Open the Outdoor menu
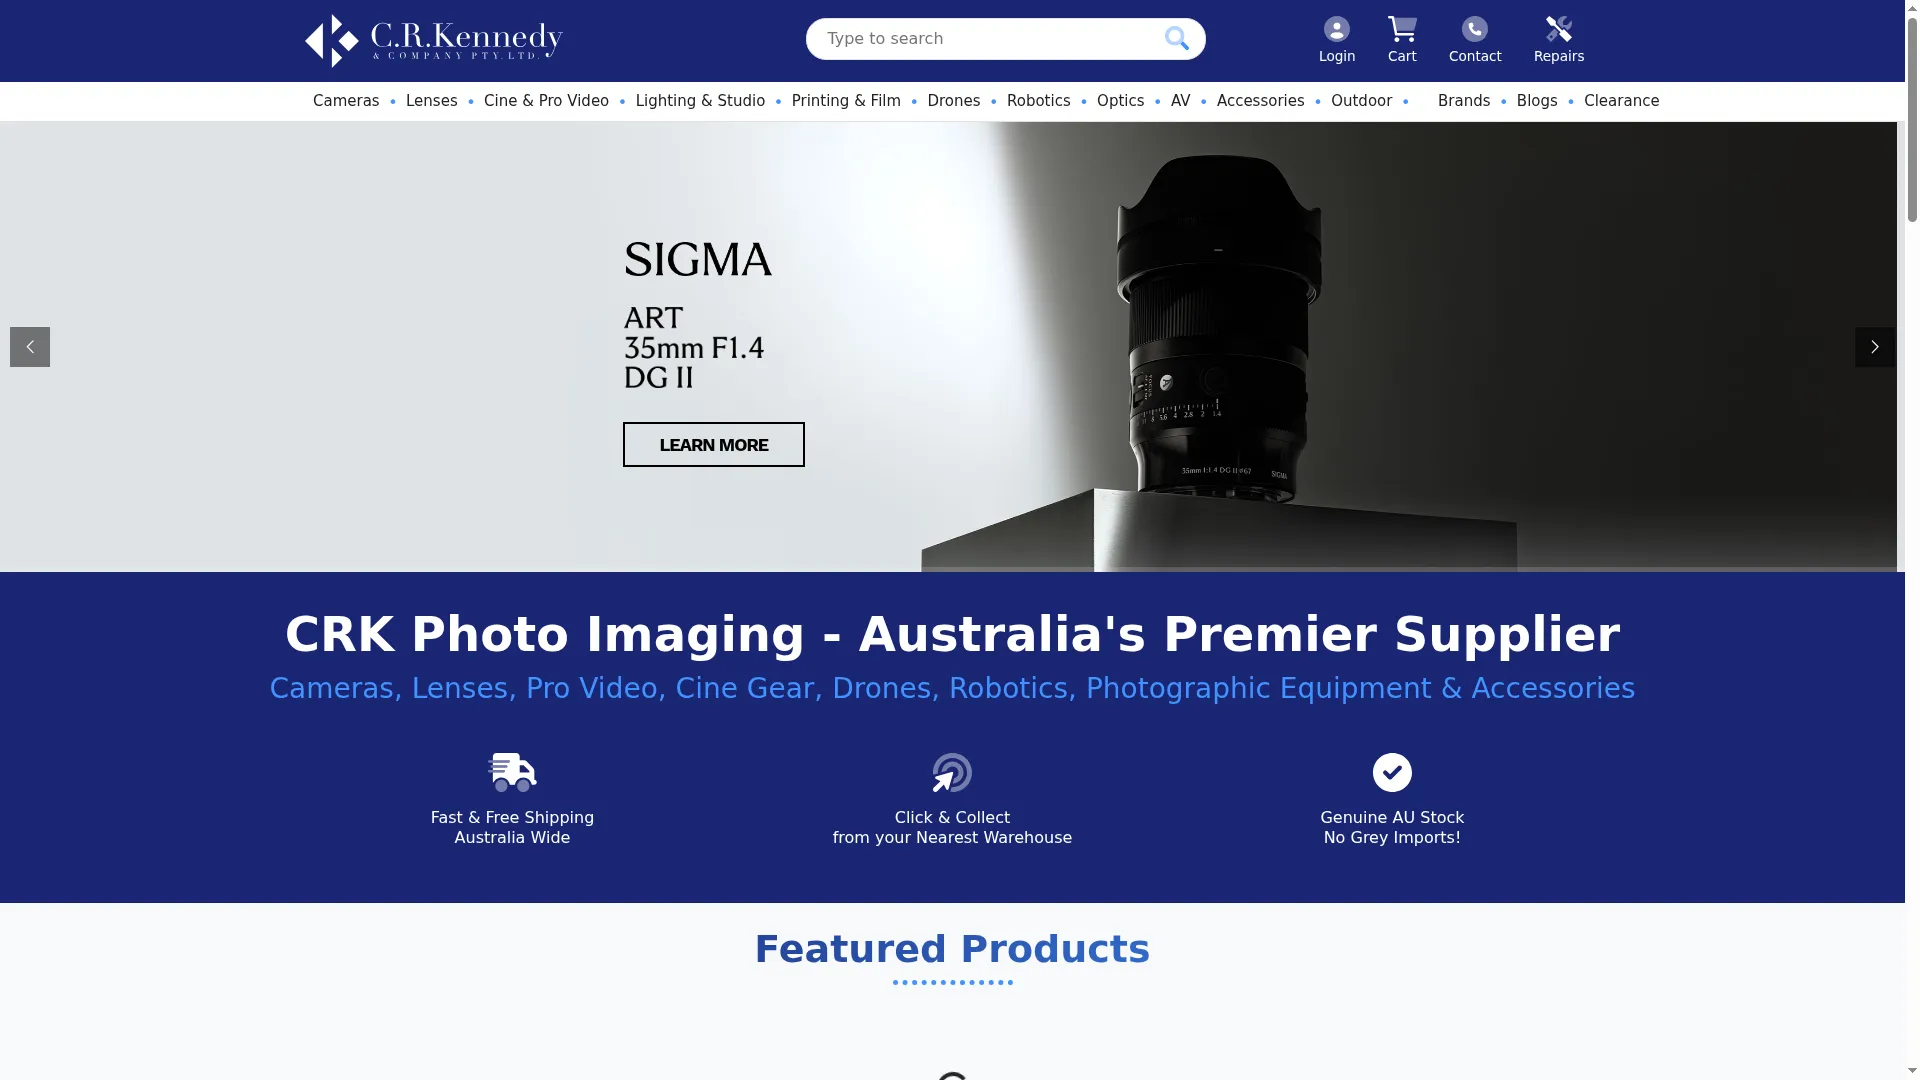Image resolution: width=1920 pixels, height=1080 pixels. click(x=1361, y=101)
